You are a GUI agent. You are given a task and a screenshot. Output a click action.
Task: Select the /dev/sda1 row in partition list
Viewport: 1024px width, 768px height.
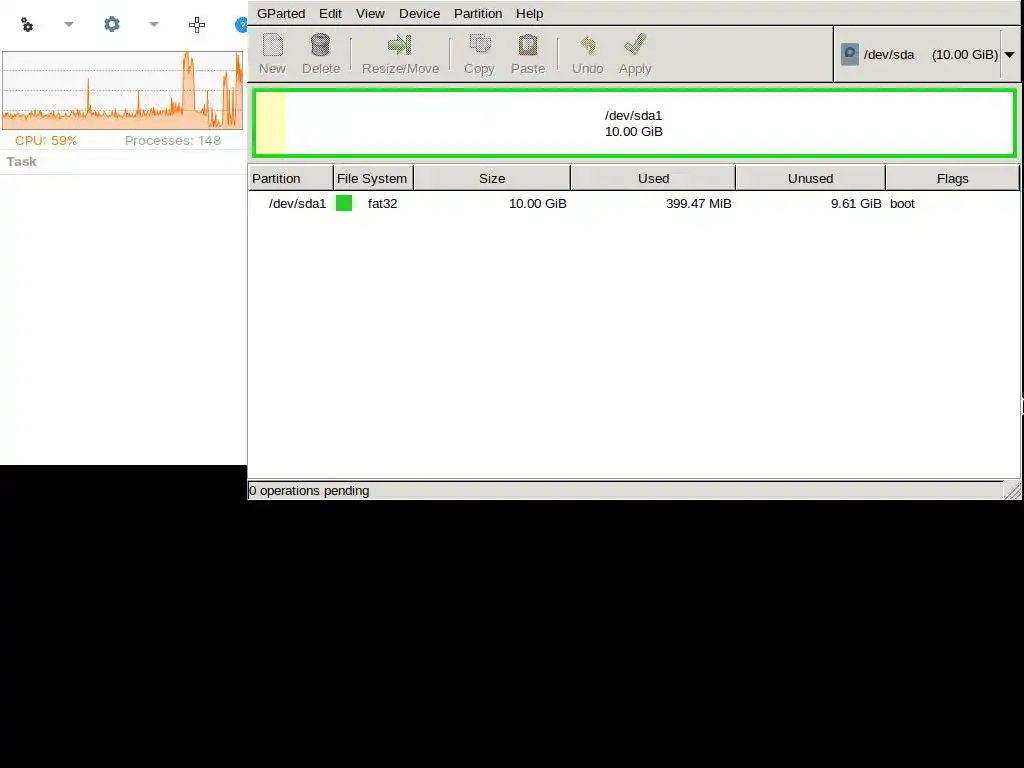[633, 204]
